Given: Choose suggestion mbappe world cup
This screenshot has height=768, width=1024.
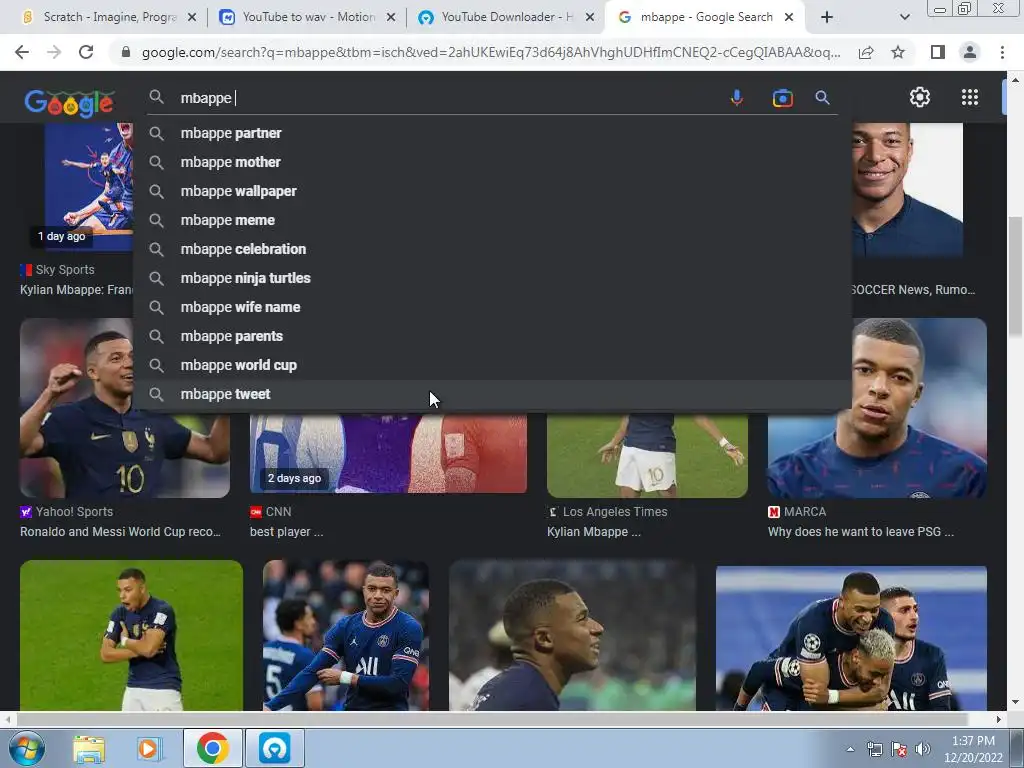Looking at the screenshot, I should point(492,365).
